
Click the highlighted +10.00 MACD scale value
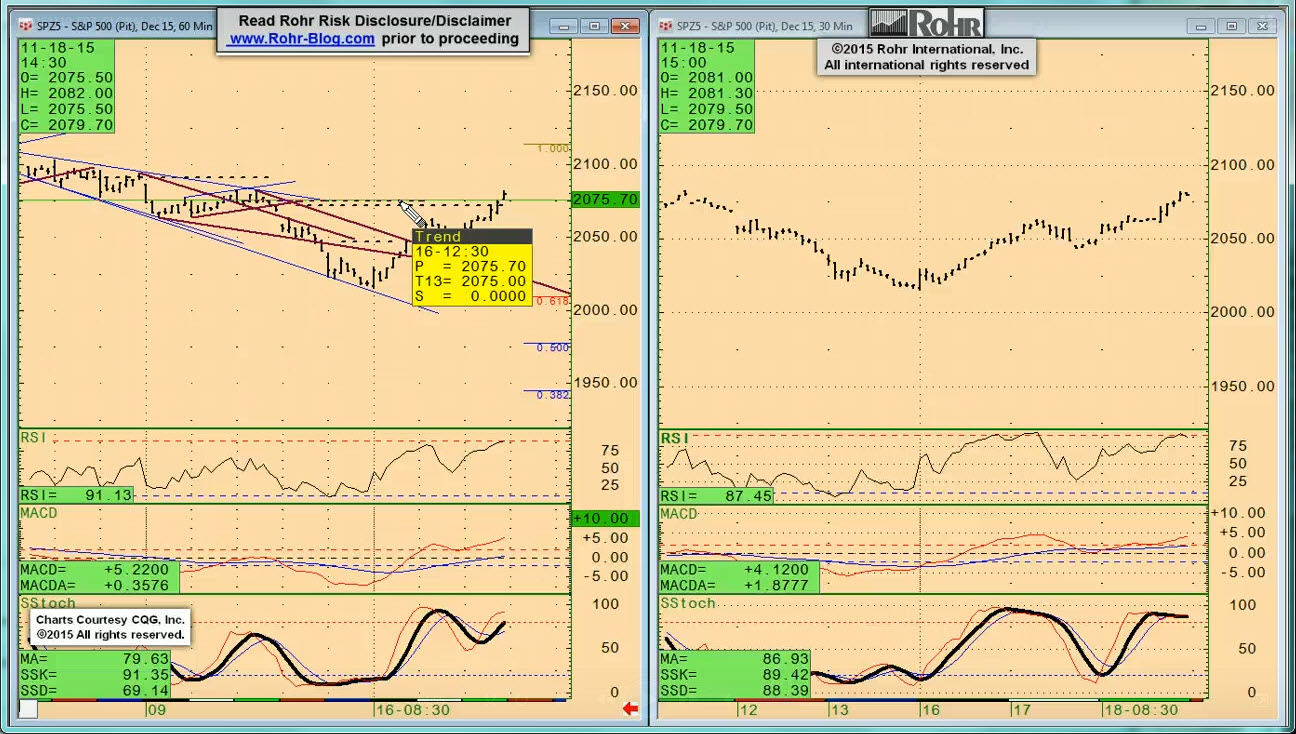coord(601,518)
